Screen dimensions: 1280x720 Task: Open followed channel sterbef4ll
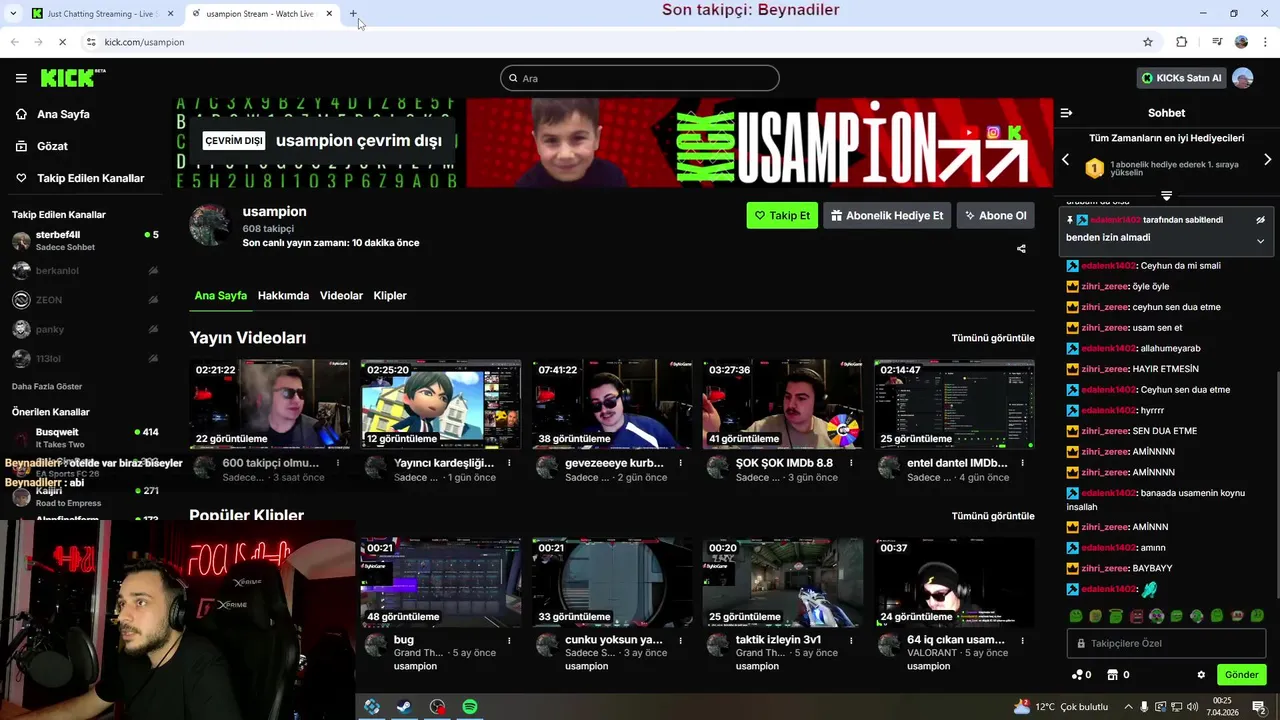click(x=85, y=241)
